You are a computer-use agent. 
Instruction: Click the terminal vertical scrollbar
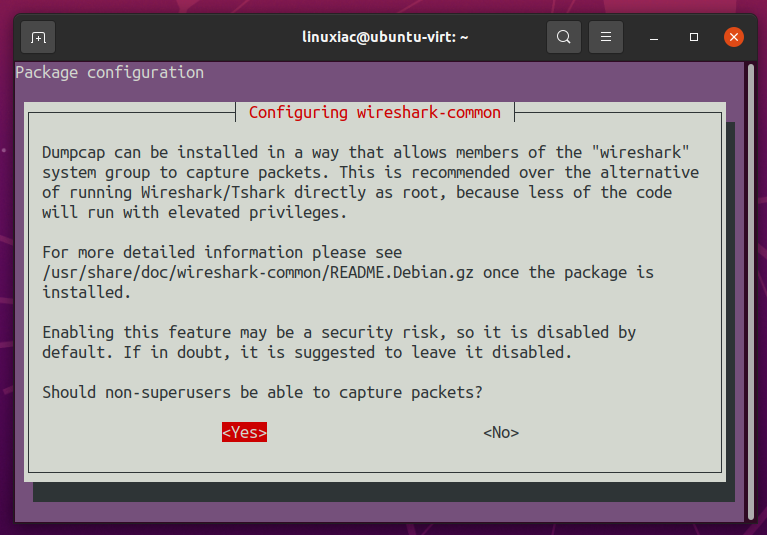tap(751, 292)
